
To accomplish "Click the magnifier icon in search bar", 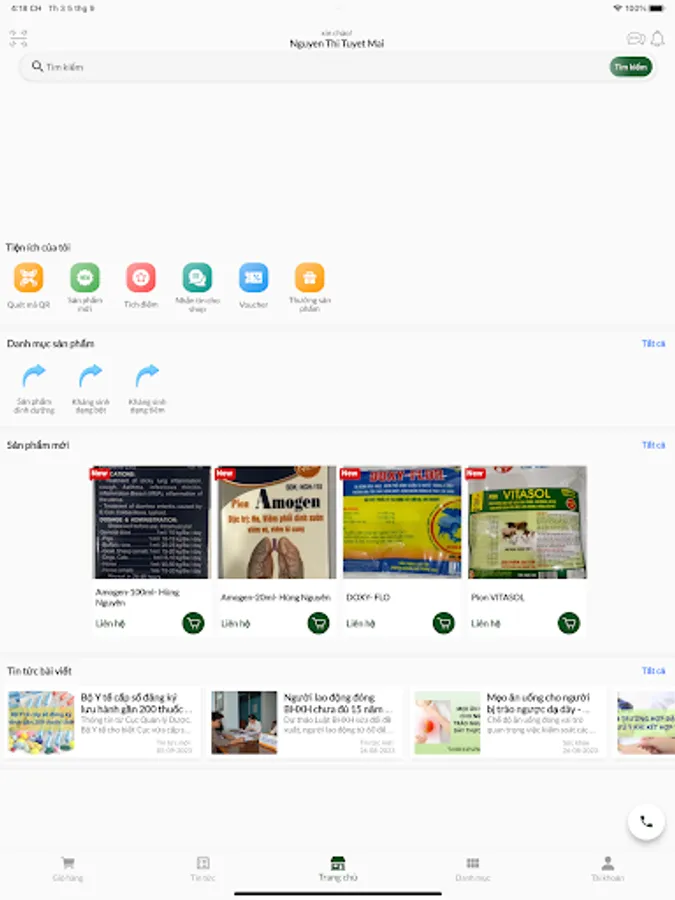I will [x=37, y=66].
